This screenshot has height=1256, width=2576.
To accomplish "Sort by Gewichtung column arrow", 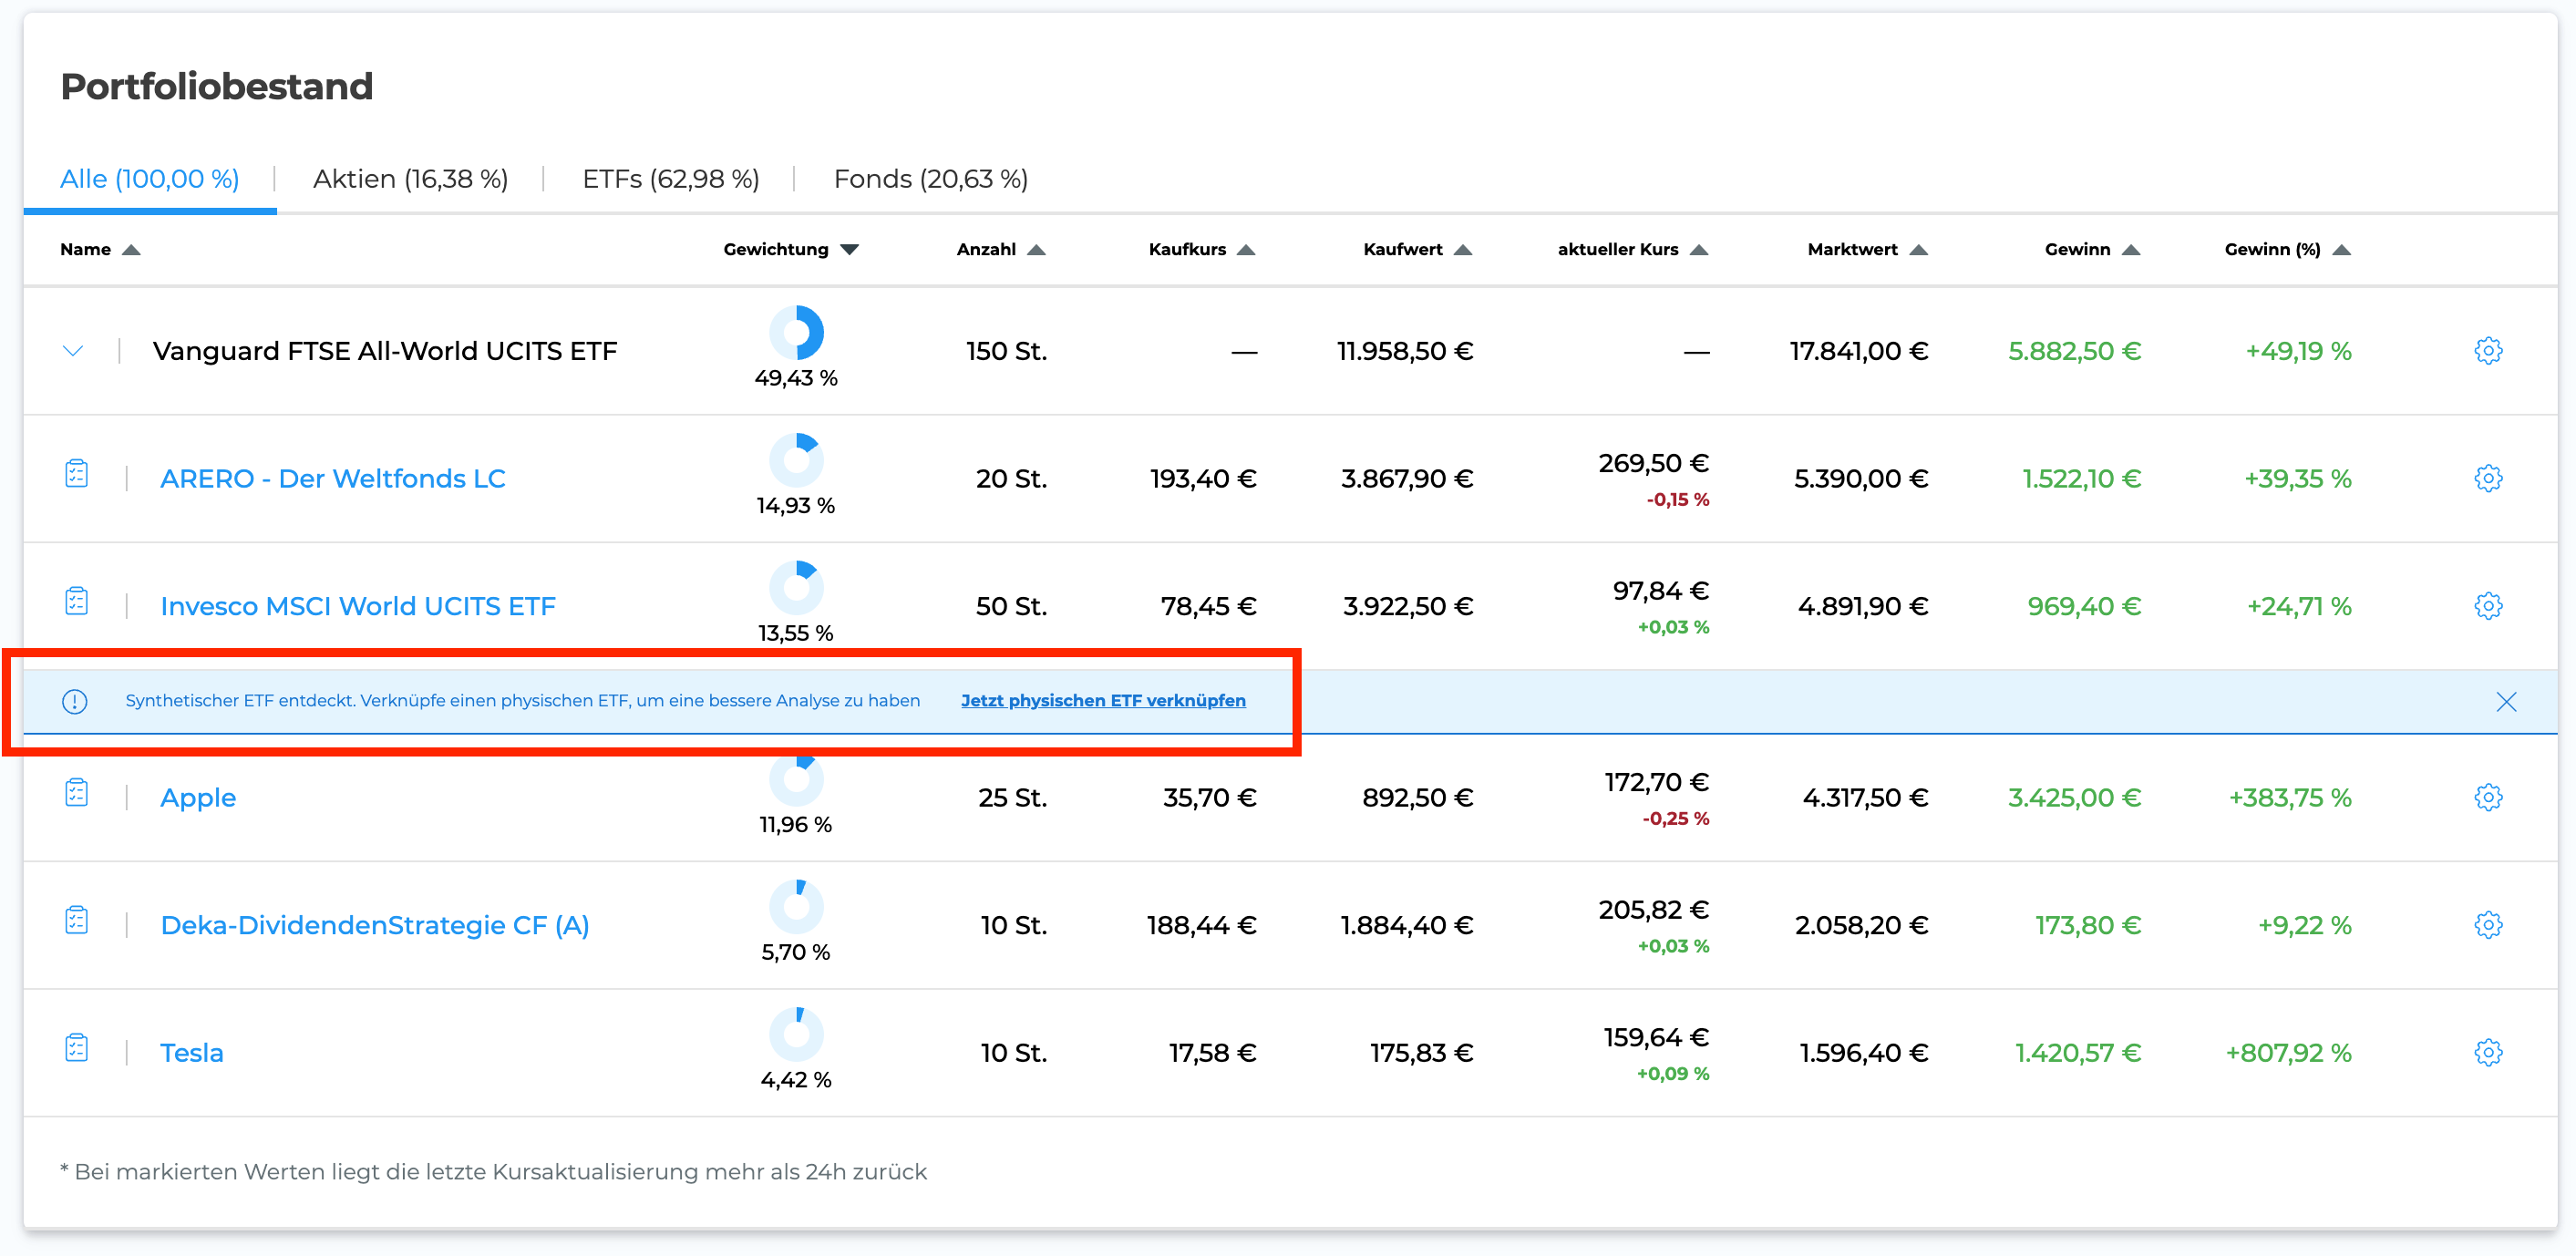I will pyautogui.click(x=850, y=249).
